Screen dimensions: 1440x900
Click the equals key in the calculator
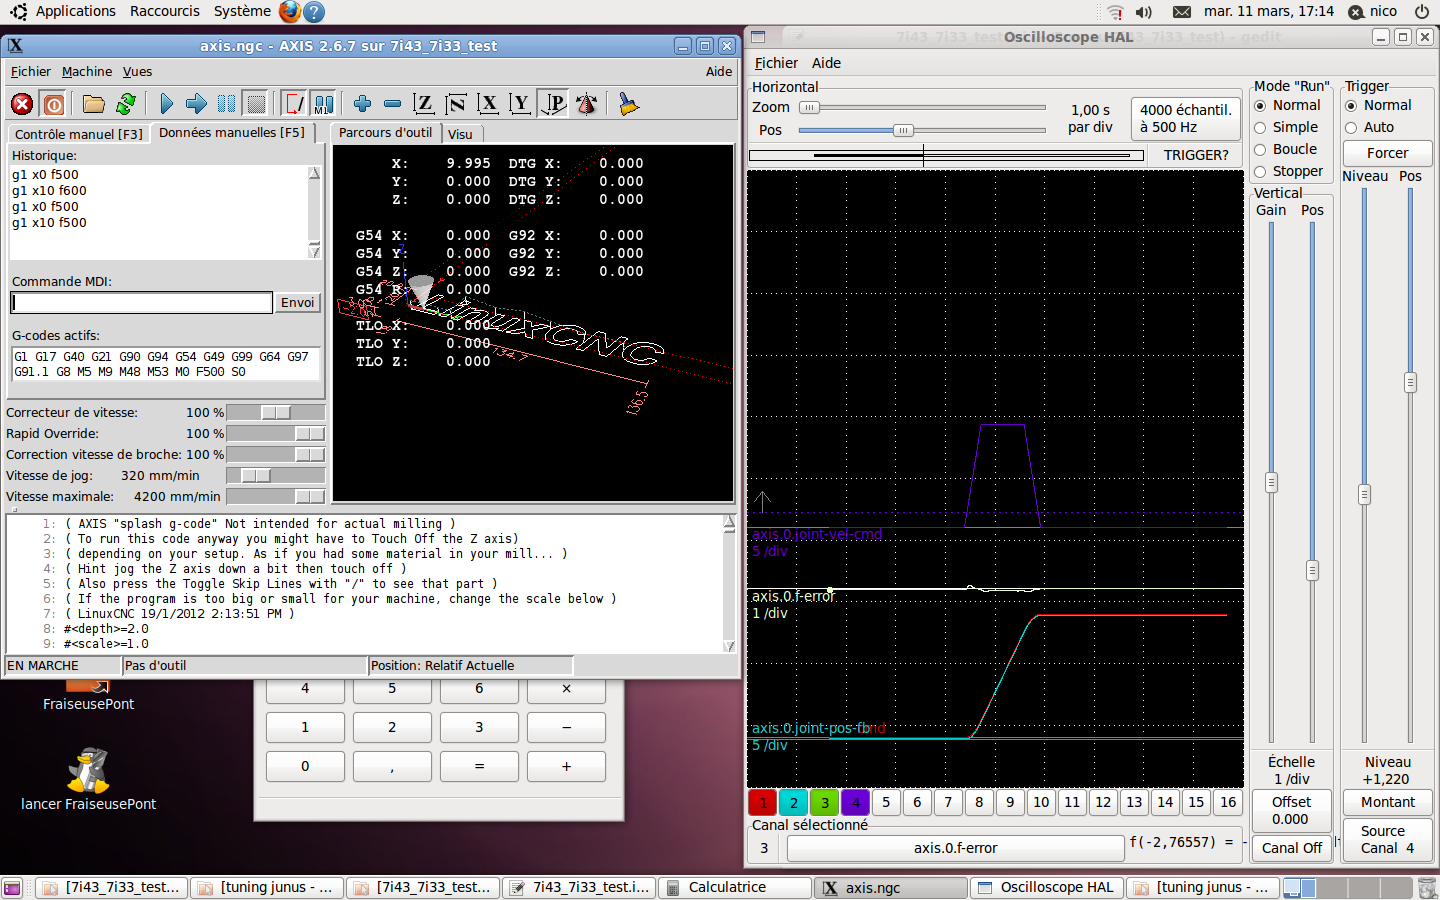click(x=479, y=767)
